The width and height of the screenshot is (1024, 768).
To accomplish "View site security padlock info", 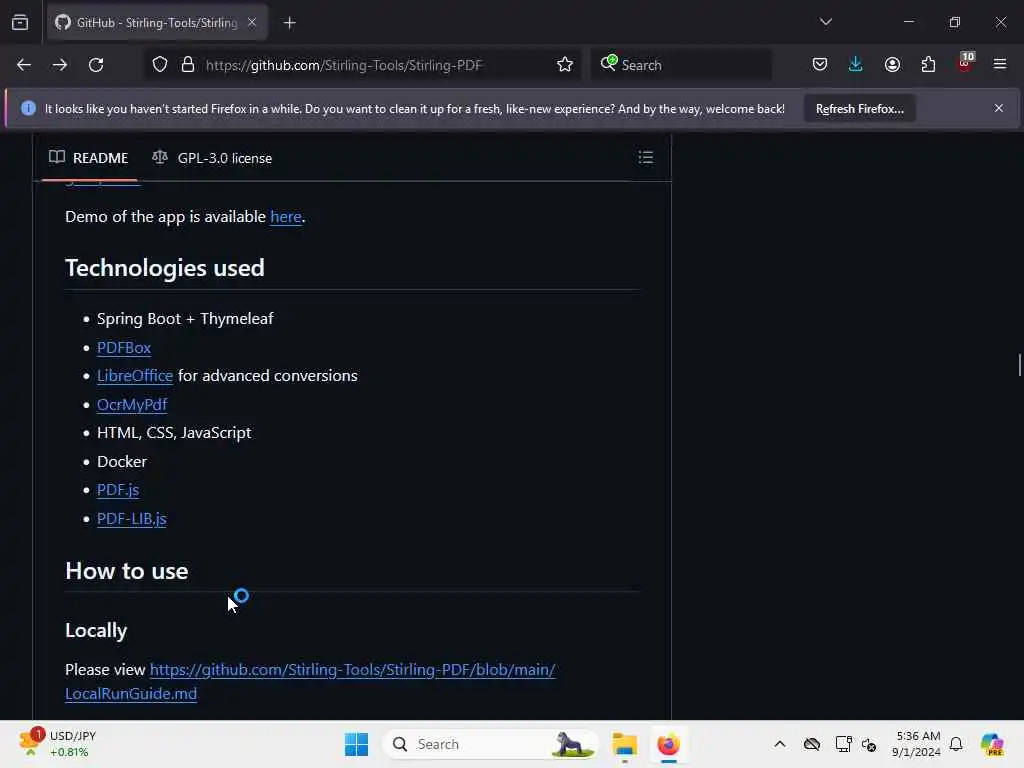I will [188, 65].
